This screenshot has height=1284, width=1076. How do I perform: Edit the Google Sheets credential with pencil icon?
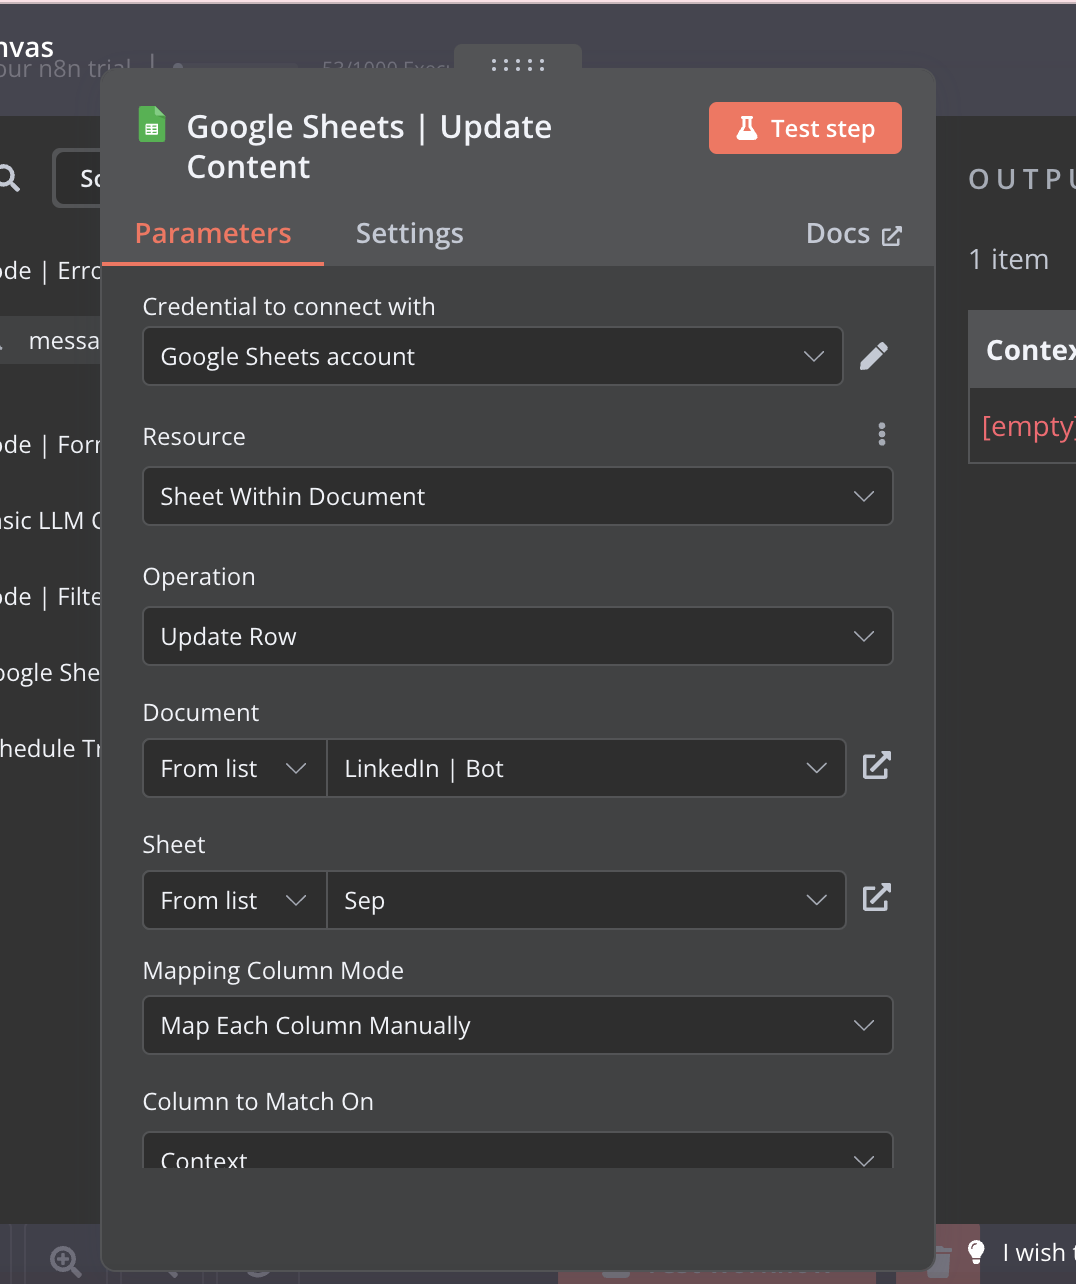874,356
